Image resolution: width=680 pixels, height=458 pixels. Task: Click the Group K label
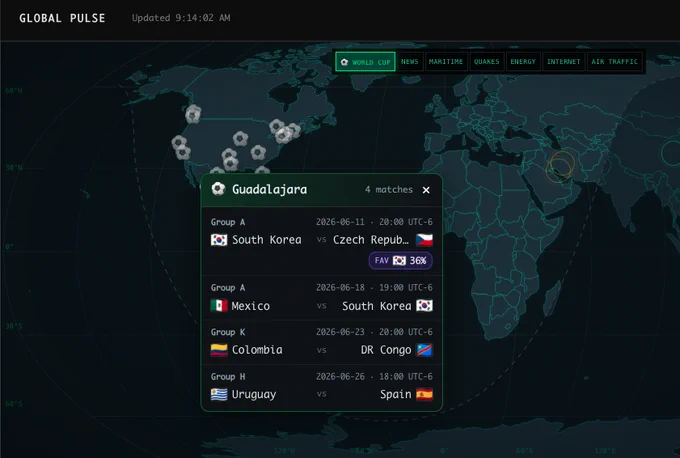click(x=228, y=332)
